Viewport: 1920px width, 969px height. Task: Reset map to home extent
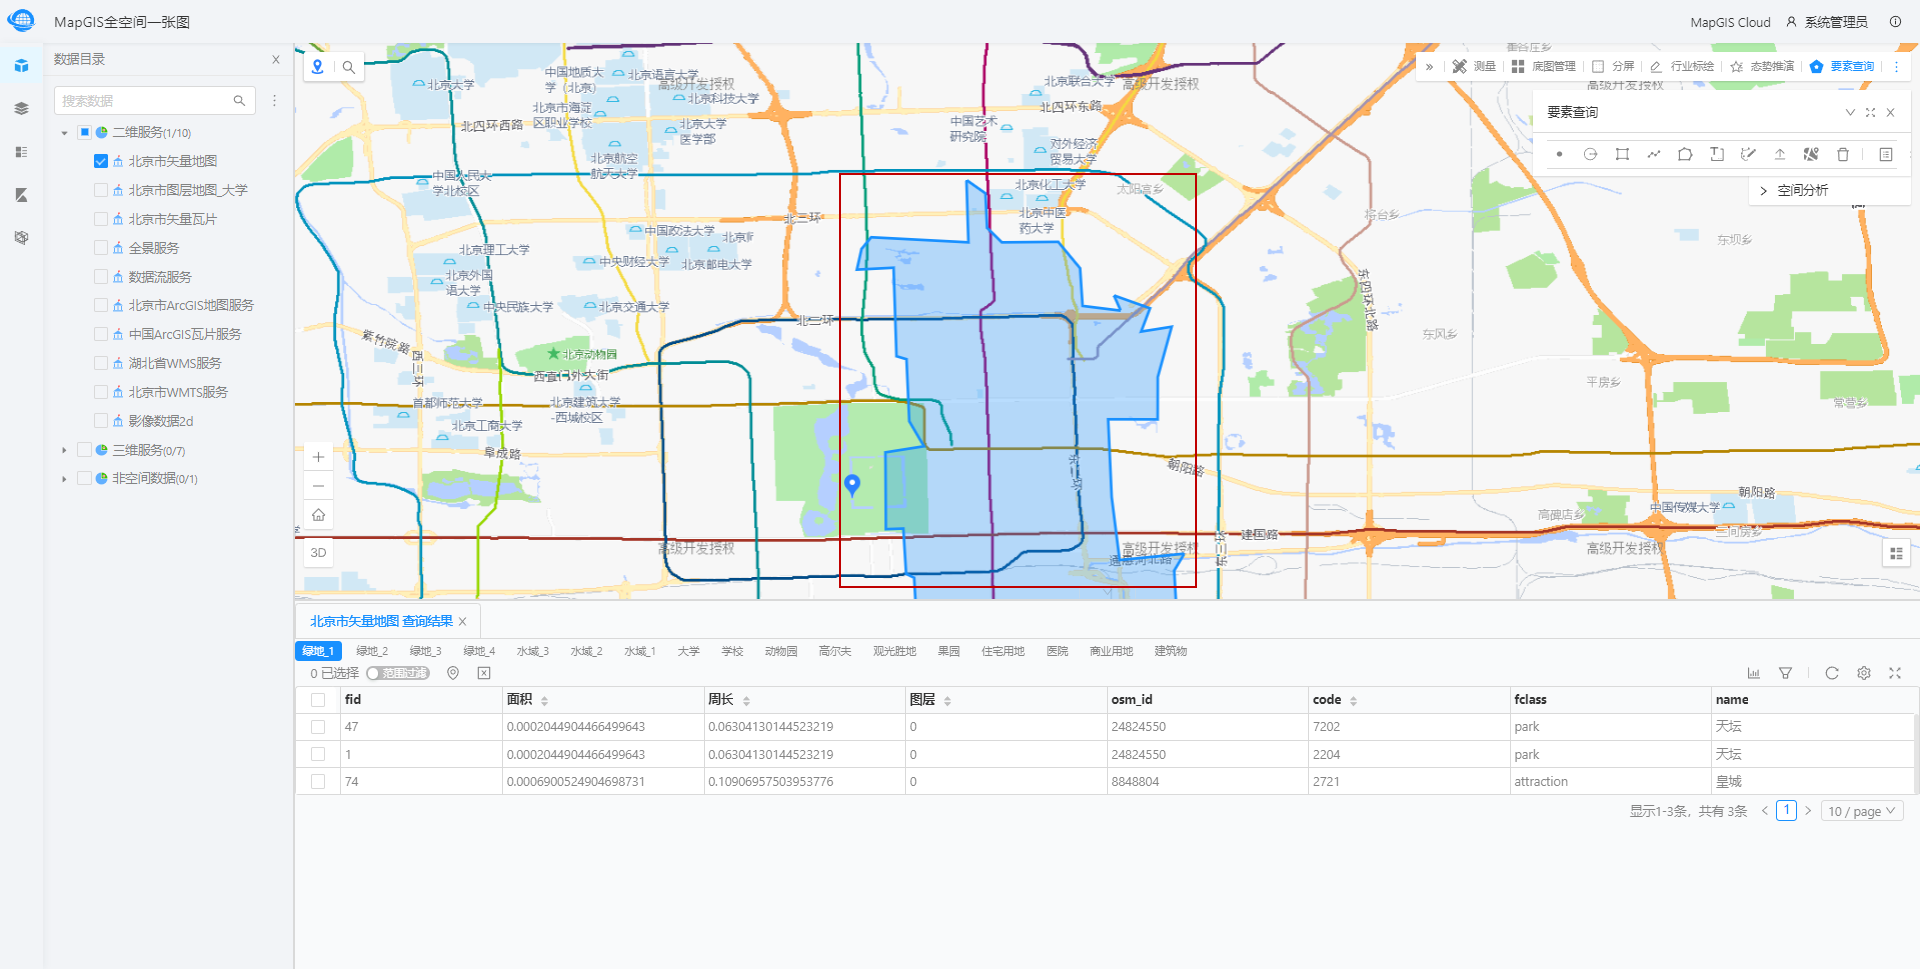click(318, 514)
